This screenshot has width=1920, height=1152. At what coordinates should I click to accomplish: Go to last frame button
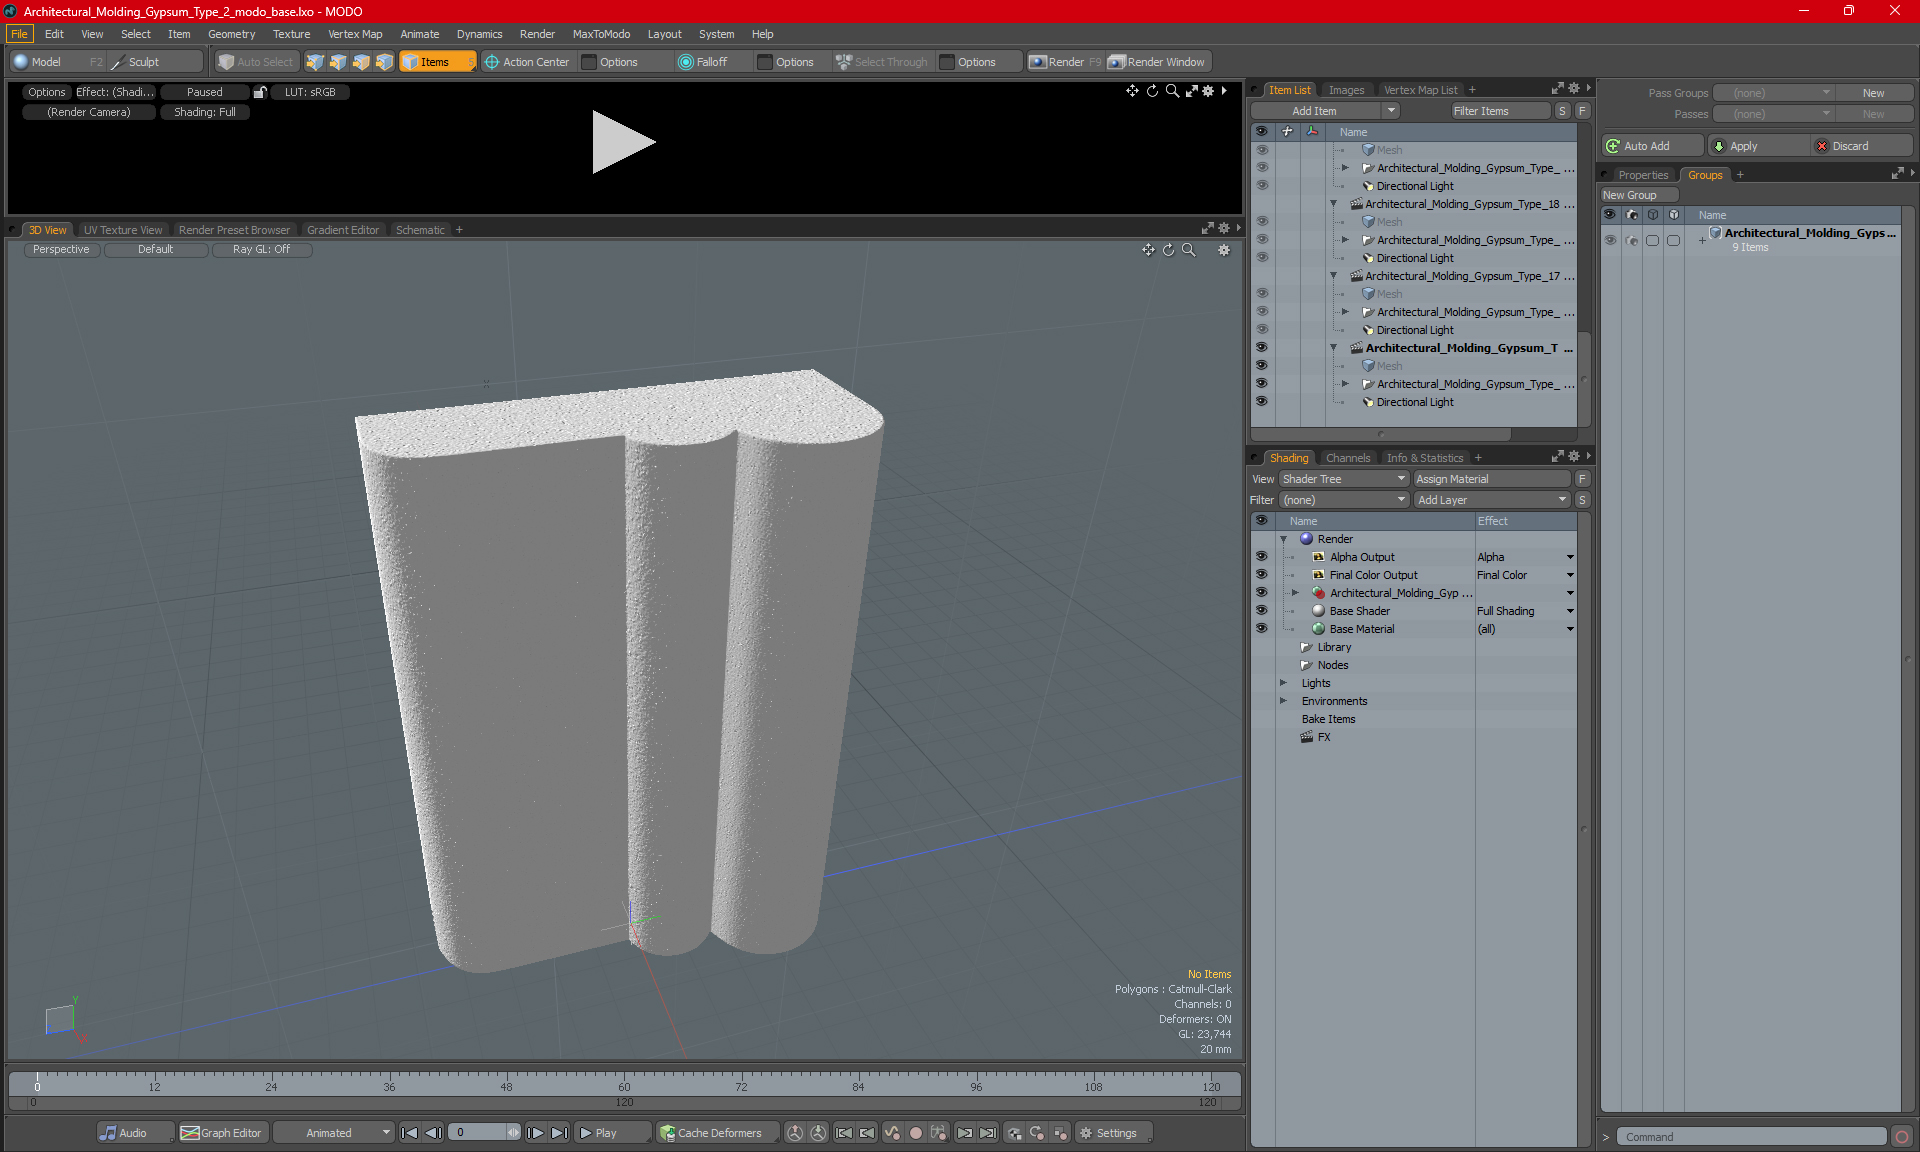pyautogui.click(x=560, y=1133)
